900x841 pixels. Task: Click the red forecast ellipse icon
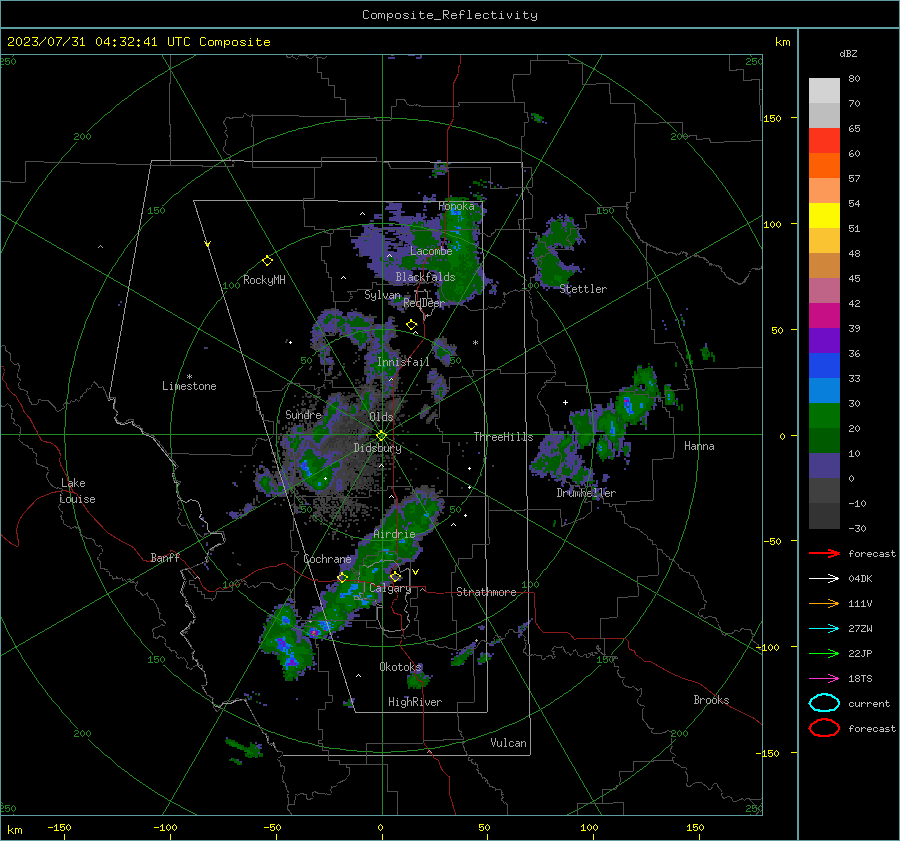[x=824, y=728]
